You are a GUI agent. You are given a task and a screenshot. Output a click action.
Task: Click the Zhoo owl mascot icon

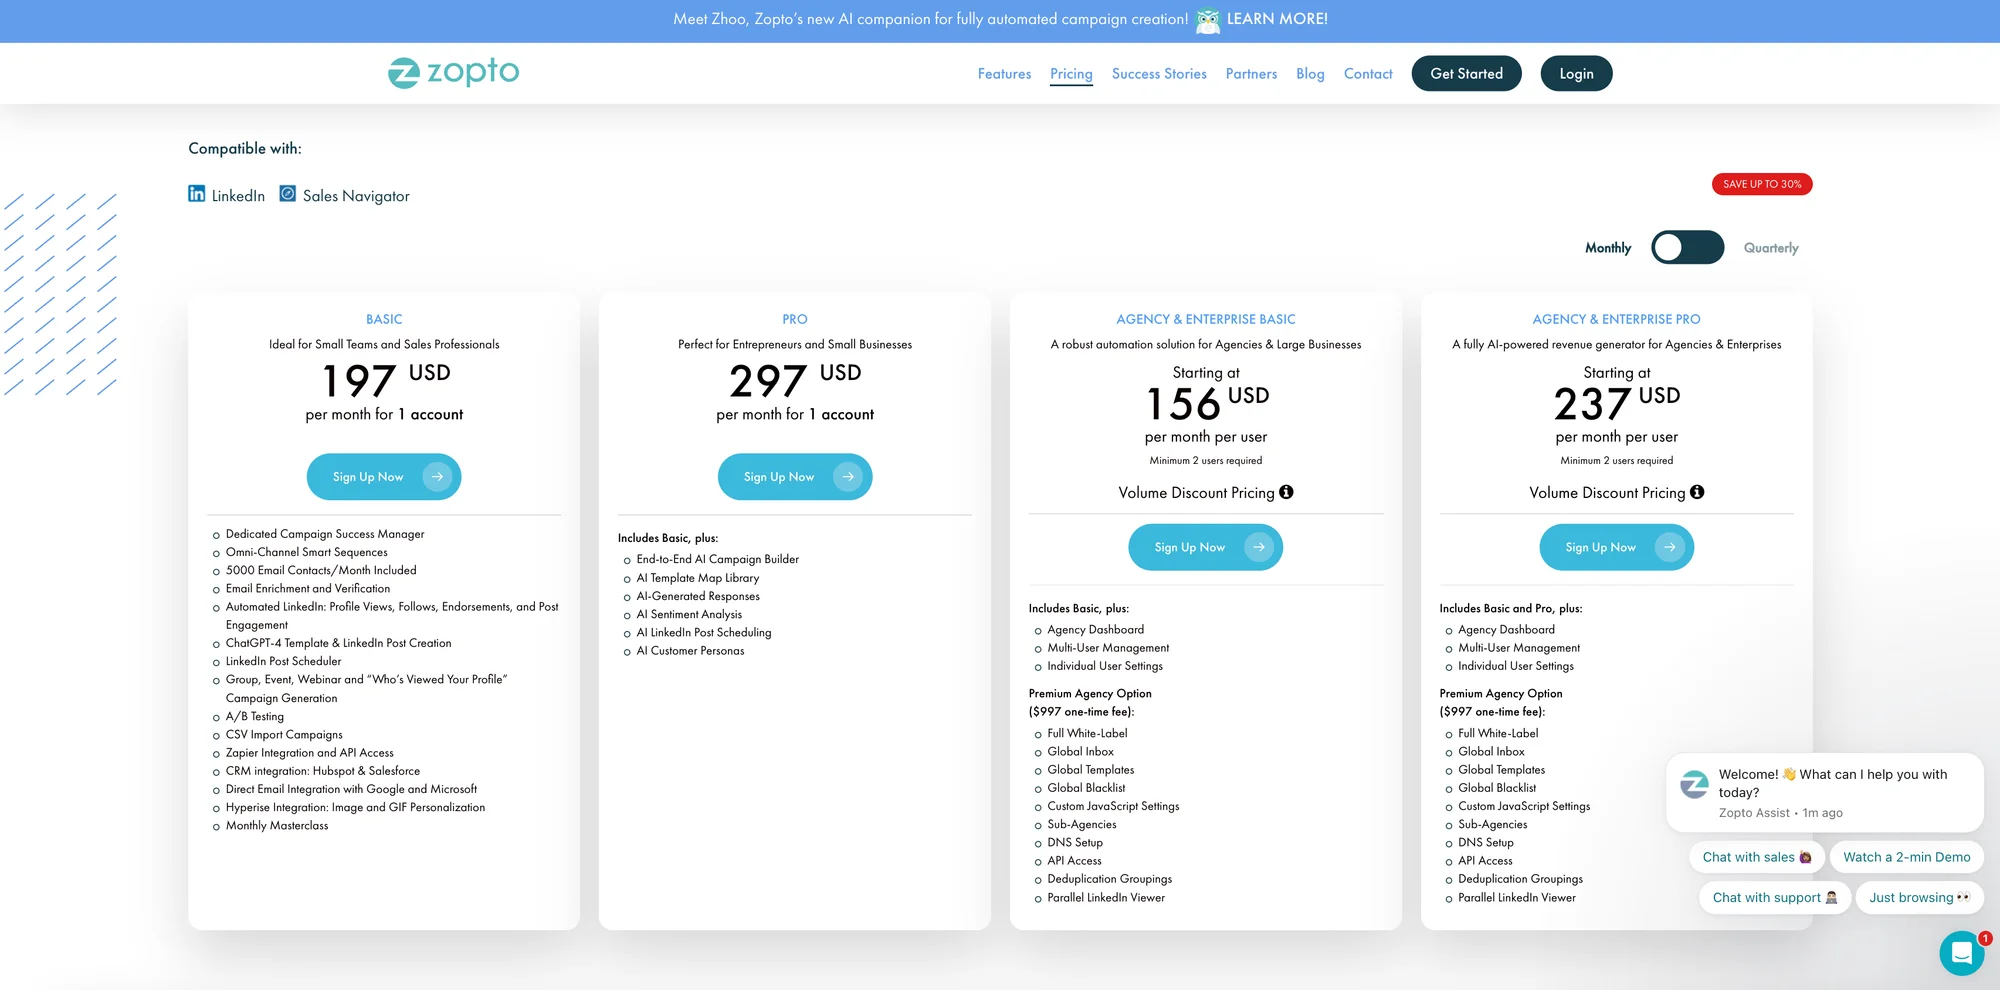point(1208,20)
